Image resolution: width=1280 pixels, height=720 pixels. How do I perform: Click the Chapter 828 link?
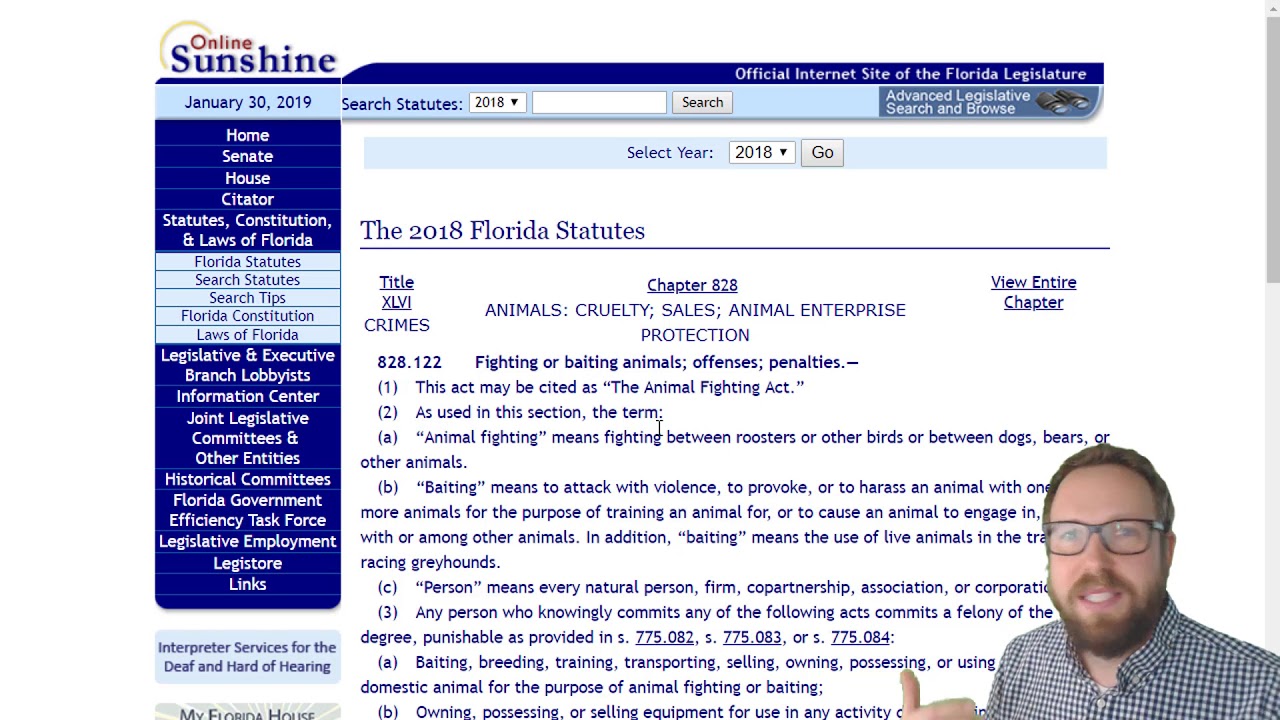[x=692, y=285]
